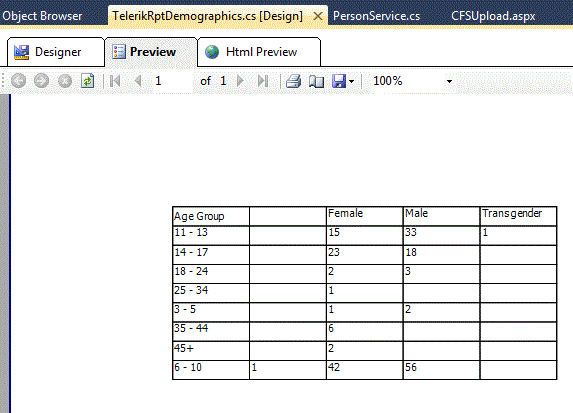
Task: Click the Navigate Back toolbar icon
Action: click(x=19, y=81)
